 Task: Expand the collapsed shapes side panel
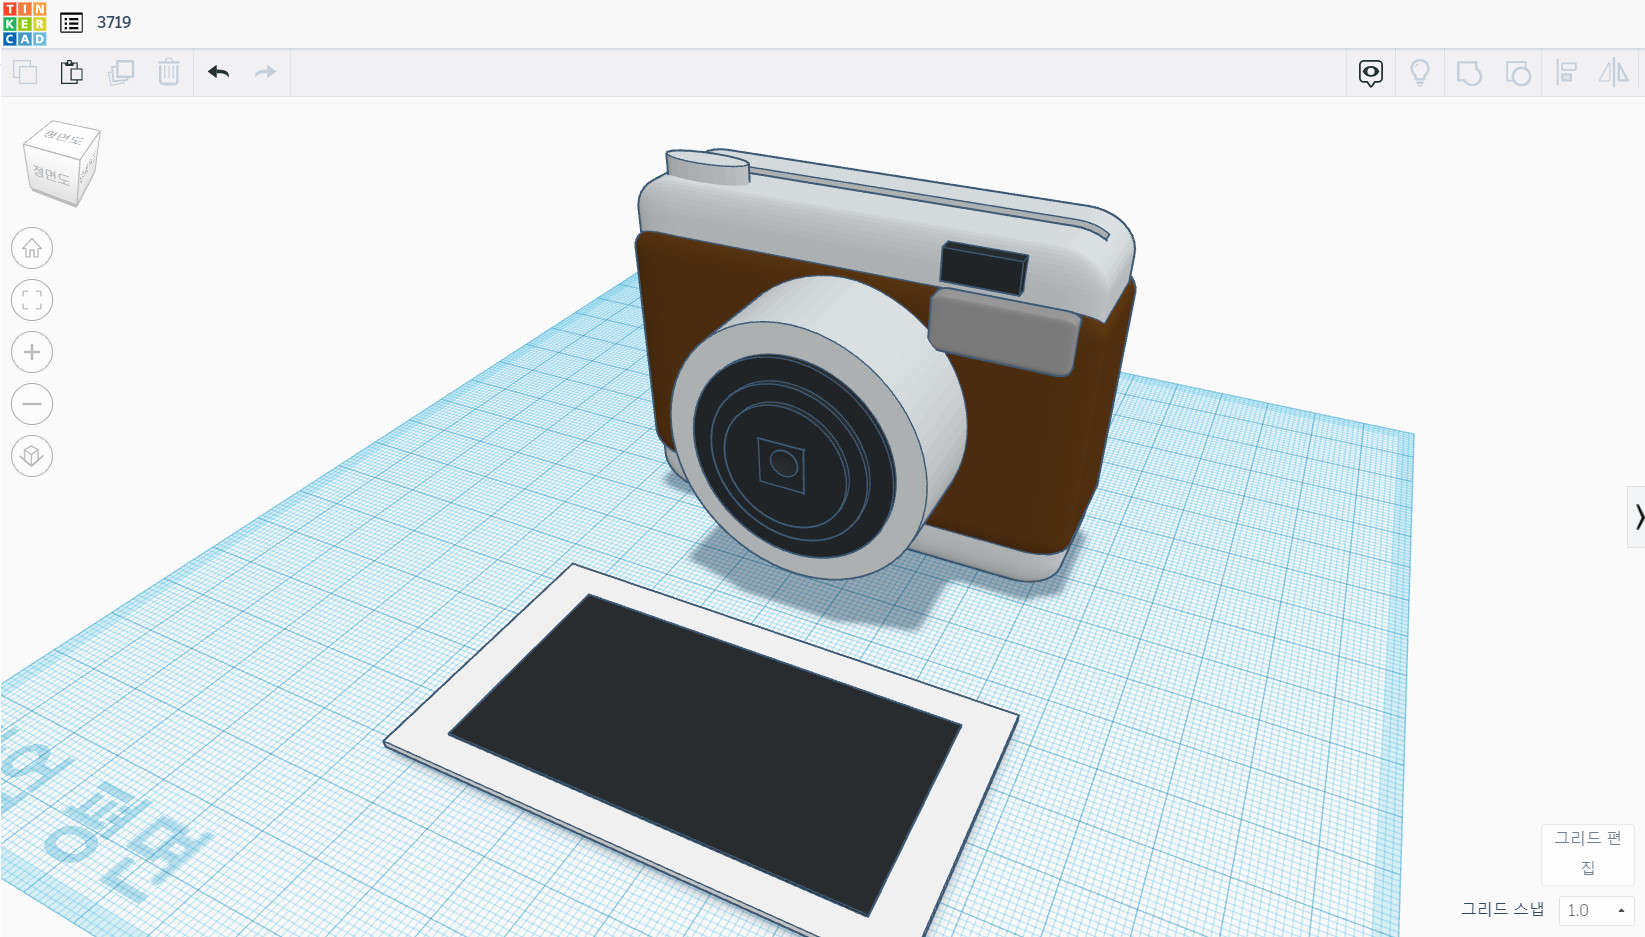(x=1637, y=517)
